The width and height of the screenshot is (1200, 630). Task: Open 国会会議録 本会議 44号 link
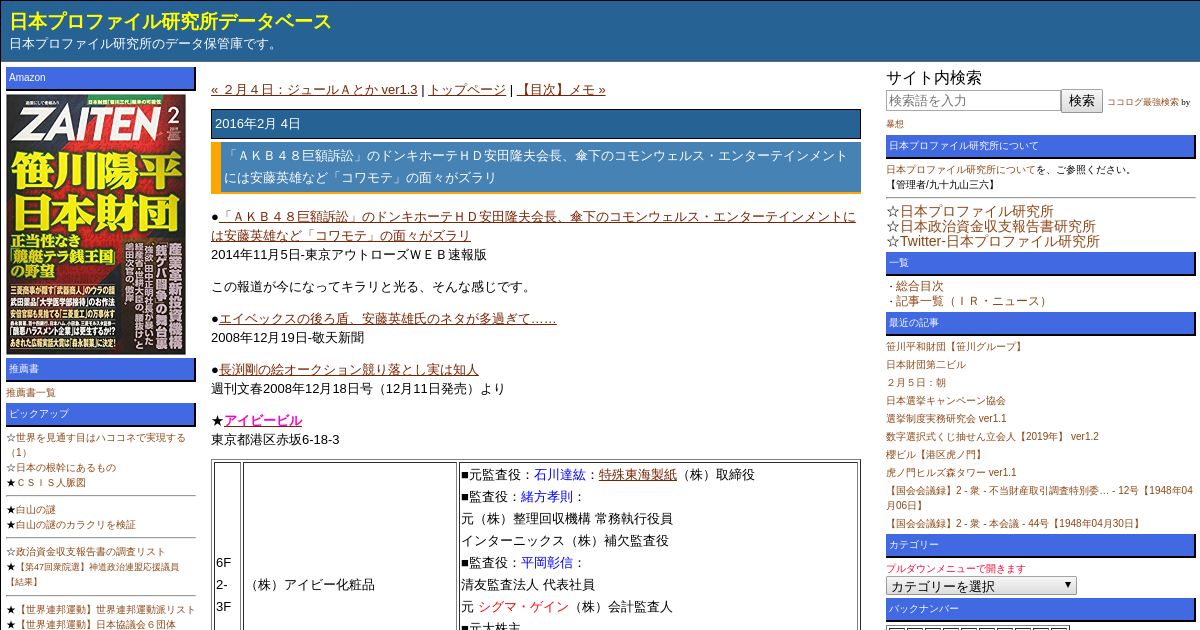1014,524
